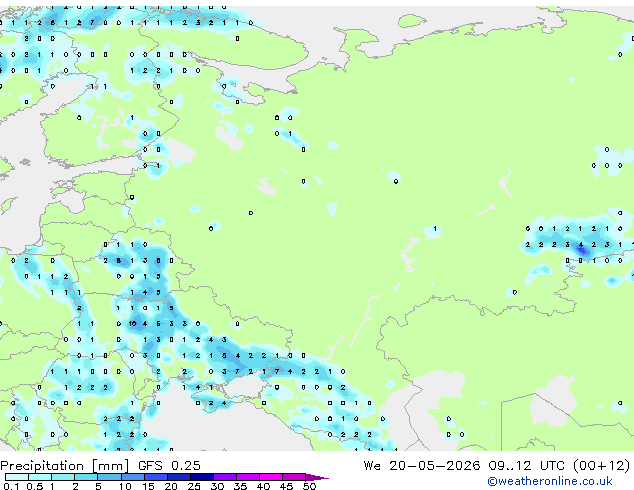Viewport: 634px width, 490px height.
Task: Click the legend scale label "35"
Action: click(240, 486)
